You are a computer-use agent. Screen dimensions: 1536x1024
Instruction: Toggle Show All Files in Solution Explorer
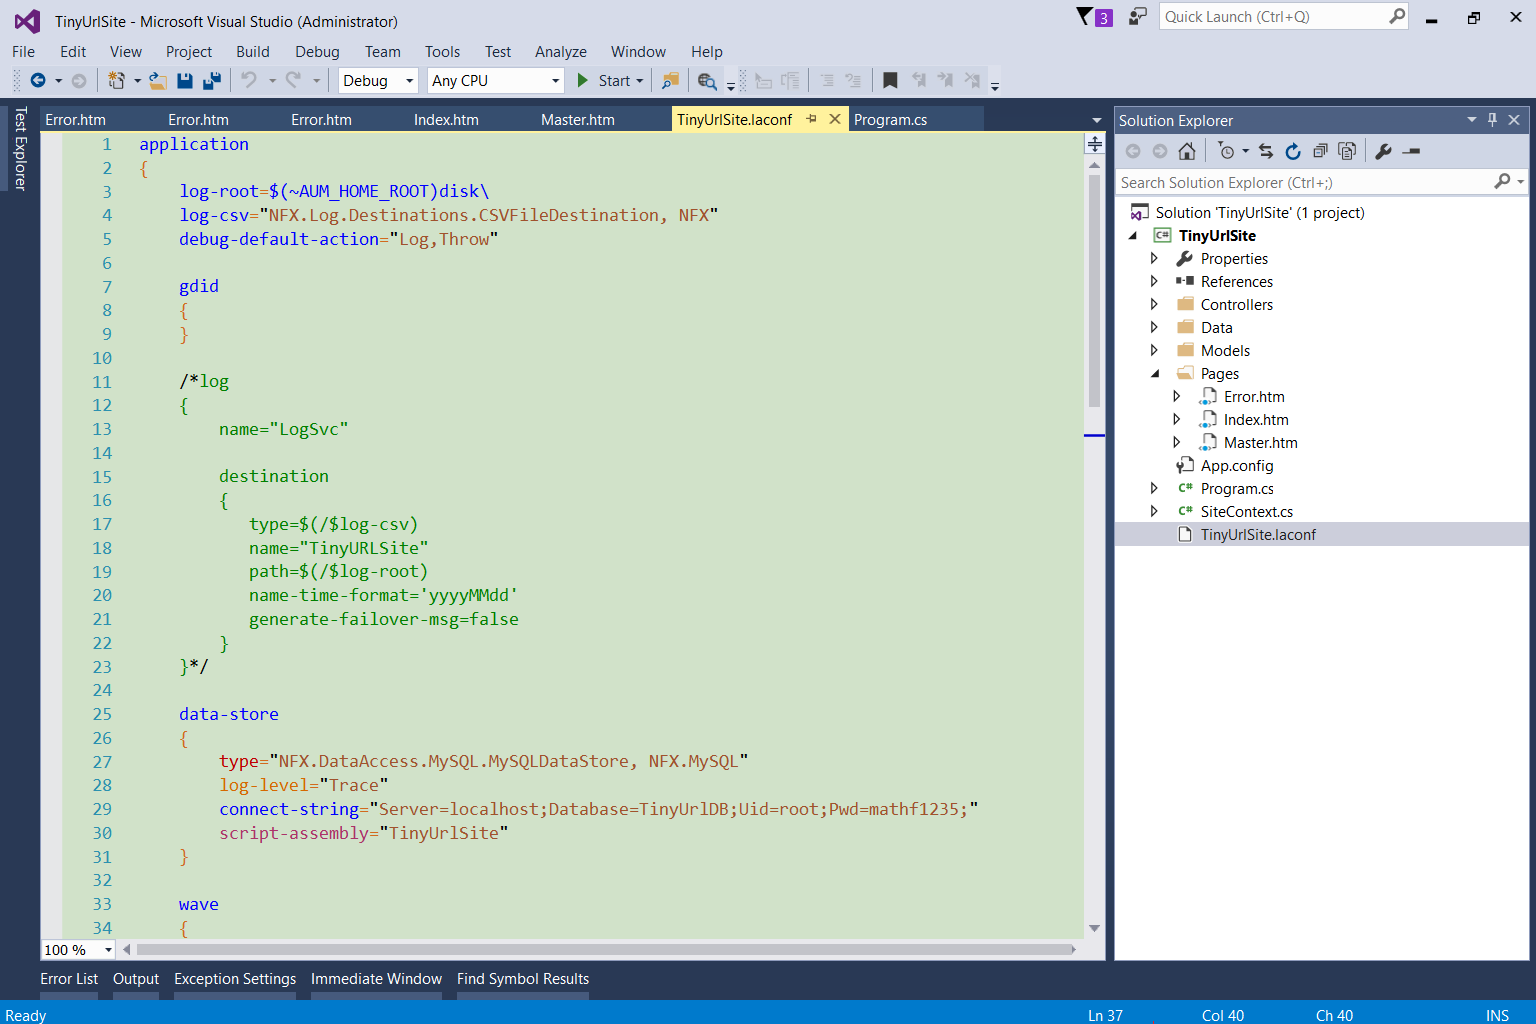pyautogui.click(x=1347, y=151)
